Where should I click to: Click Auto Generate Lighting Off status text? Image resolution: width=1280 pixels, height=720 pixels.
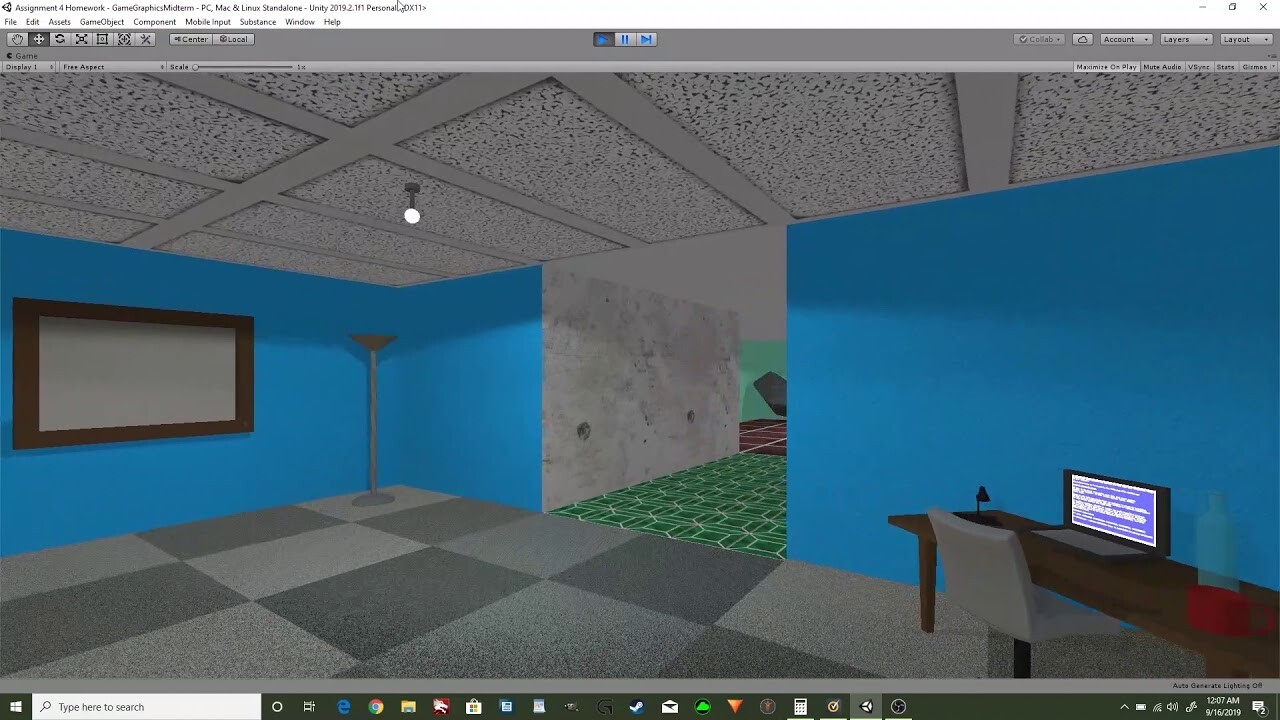click(x=1217, y=686)
